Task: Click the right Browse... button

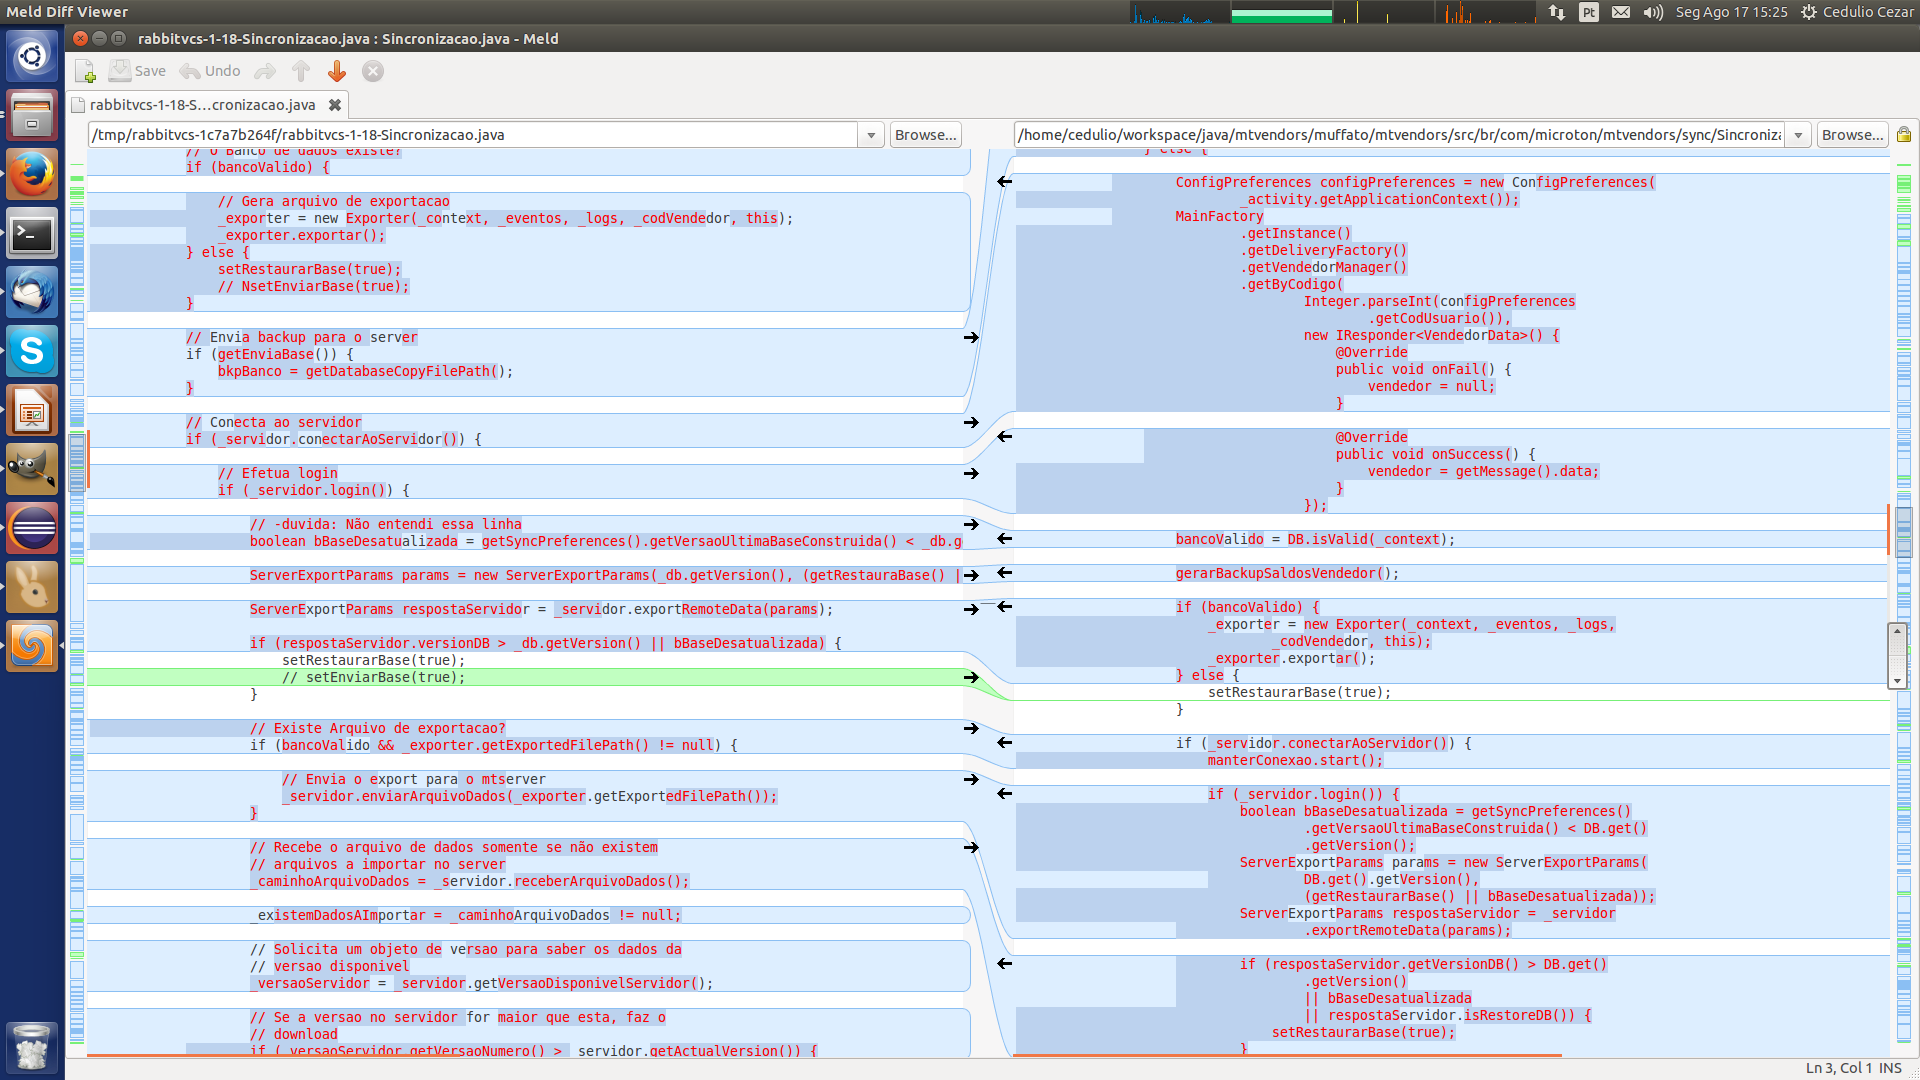Action: [1852, 135]
